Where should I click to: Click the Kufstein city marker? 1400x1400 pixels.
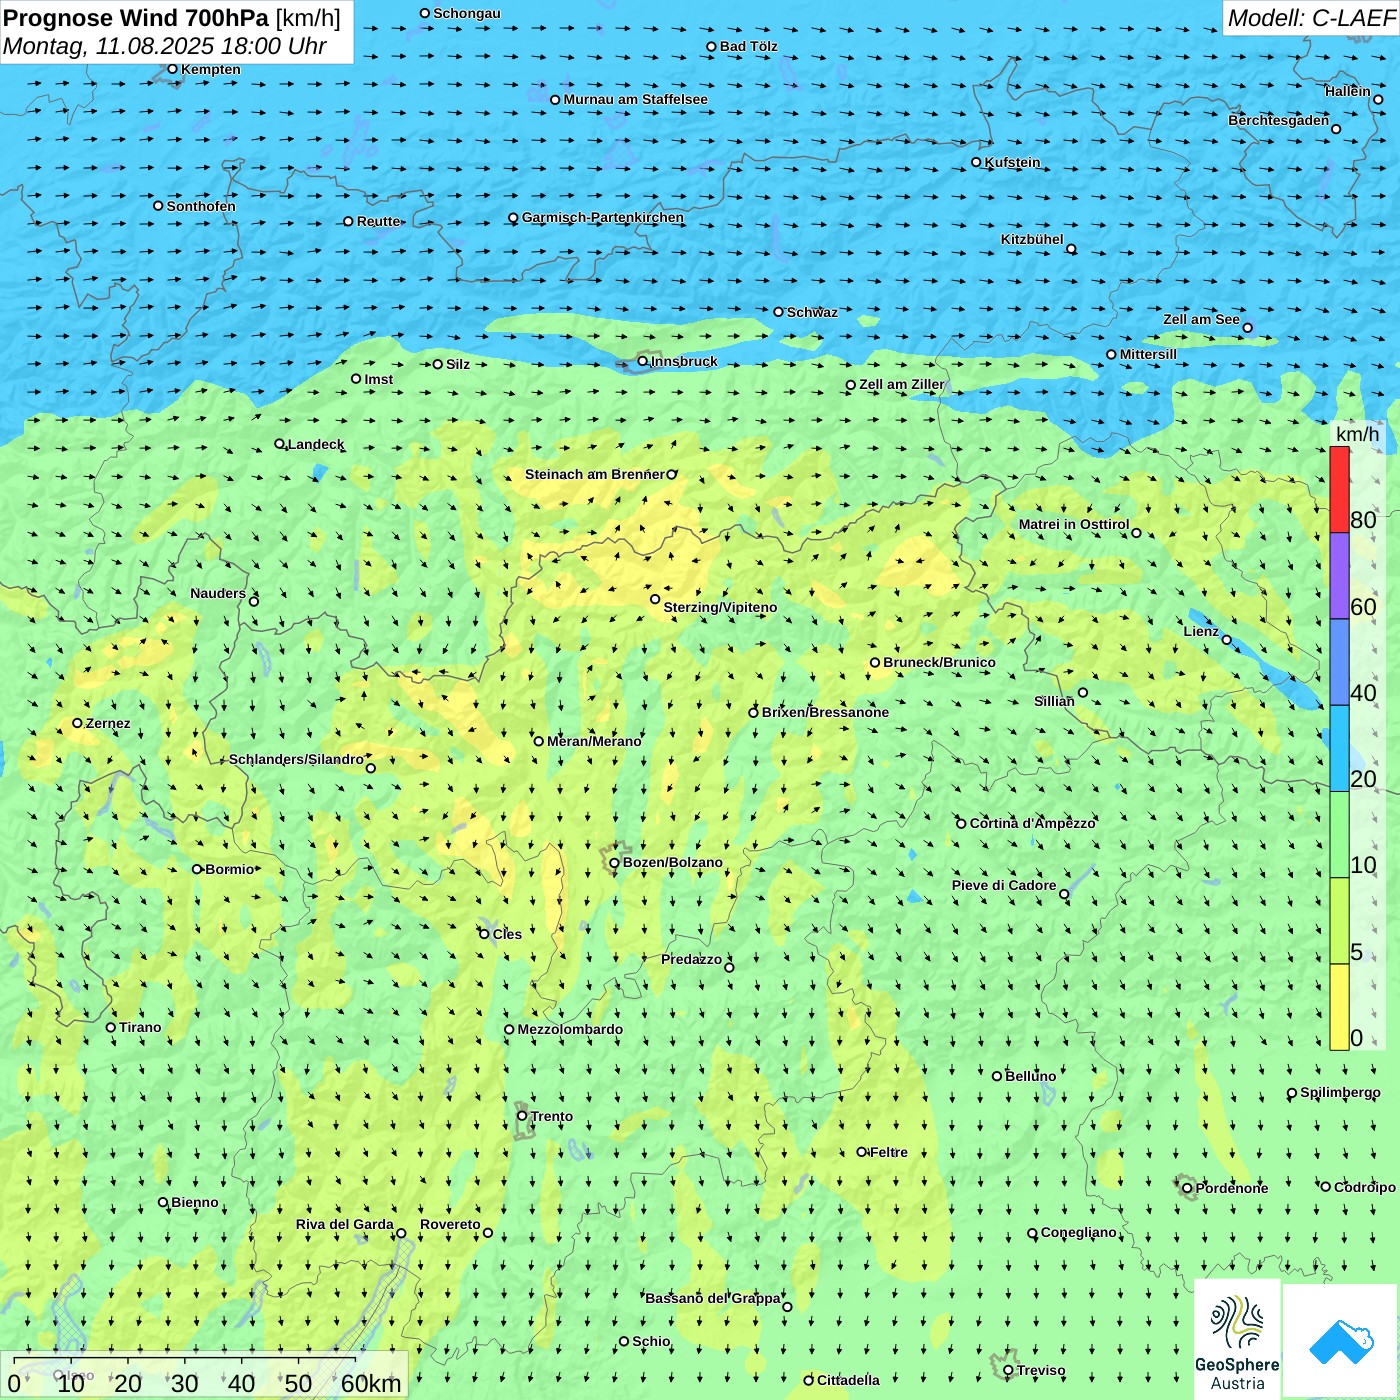[977, 162]
